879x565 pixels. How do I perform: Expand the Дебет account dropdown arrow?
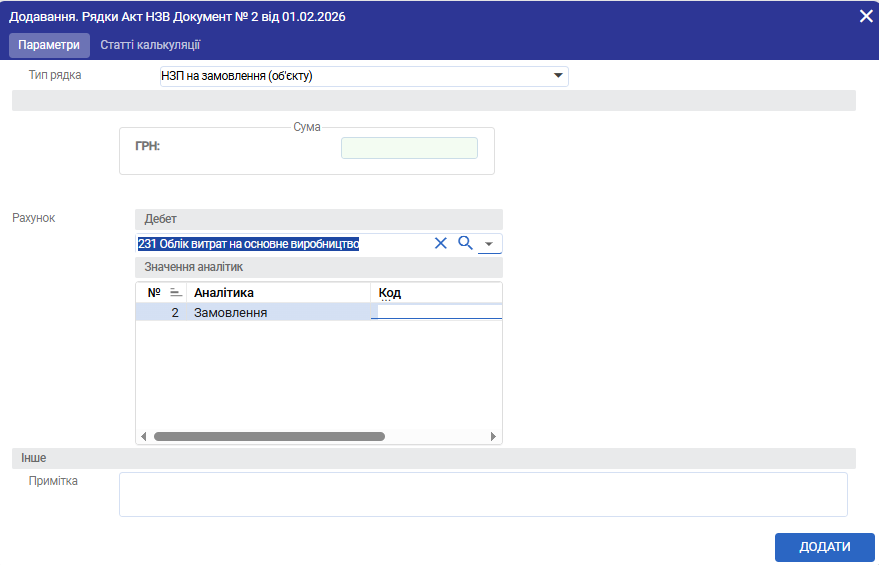(489, 244)
